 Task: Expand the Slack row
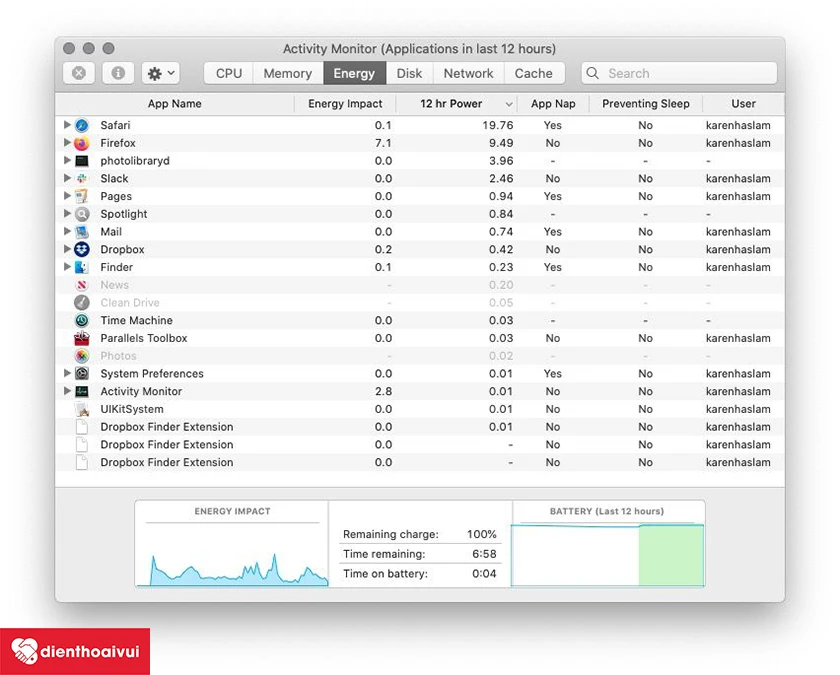(x=67, y=178)
